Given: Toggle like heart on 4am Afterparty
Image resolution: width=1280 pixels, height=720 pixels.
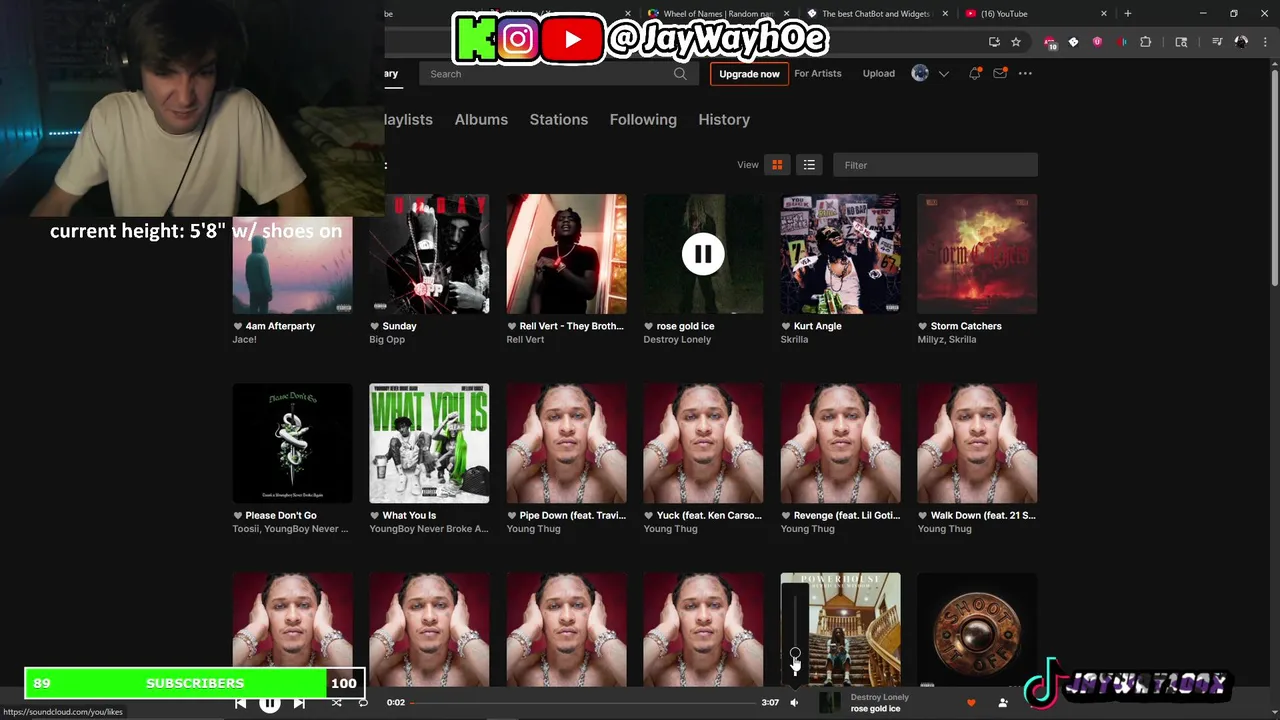Looking at the screenshot, I should (238, 326).
